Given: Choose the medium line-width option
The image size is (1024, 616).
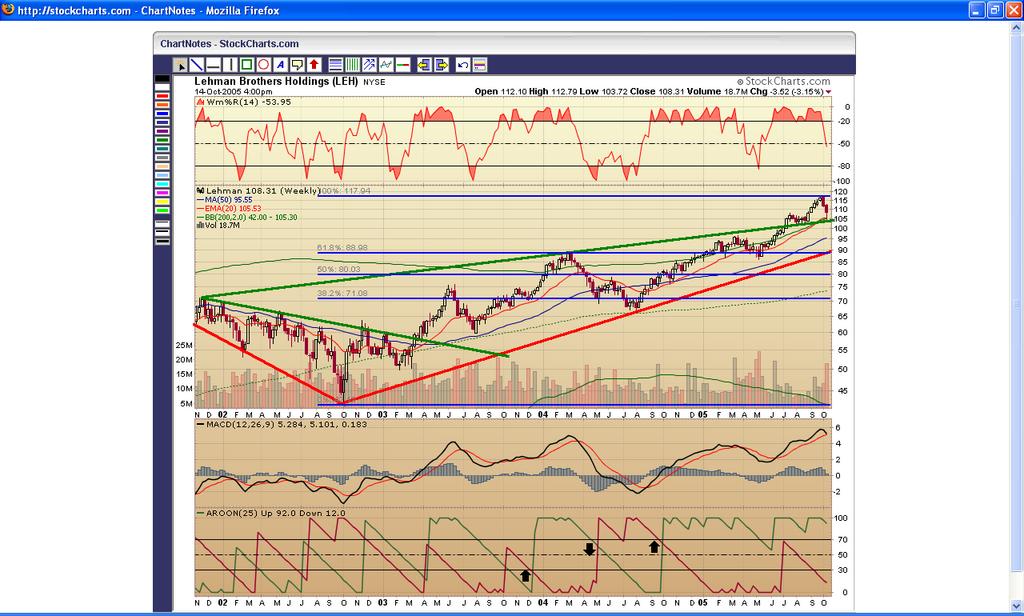Looking at the screenshot, I should 162,233.
